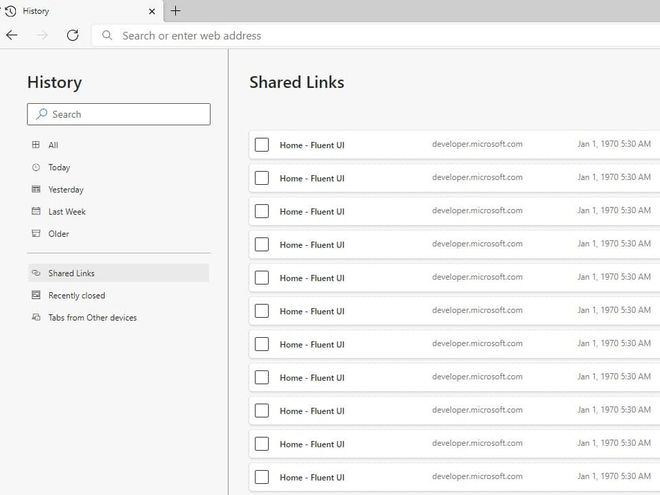Click the calendar icon next to Yesterday

[x=36, y=189]
